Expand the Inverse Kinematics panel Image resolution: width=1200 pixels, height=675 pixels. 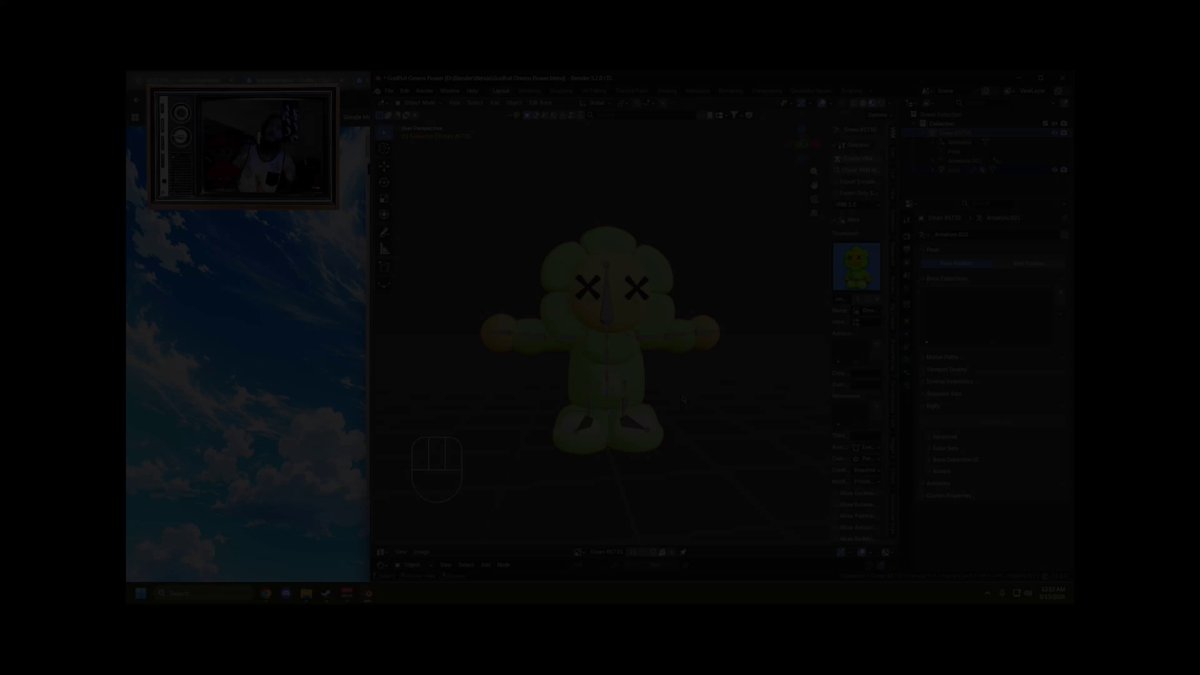click(x=949, y=381)
